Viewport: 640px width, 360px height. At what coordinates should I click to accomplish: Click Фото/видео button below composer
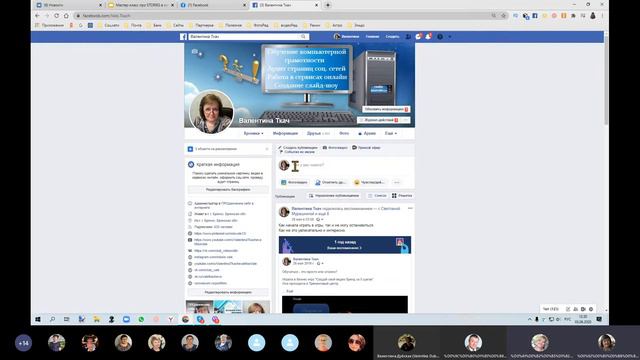294,182
